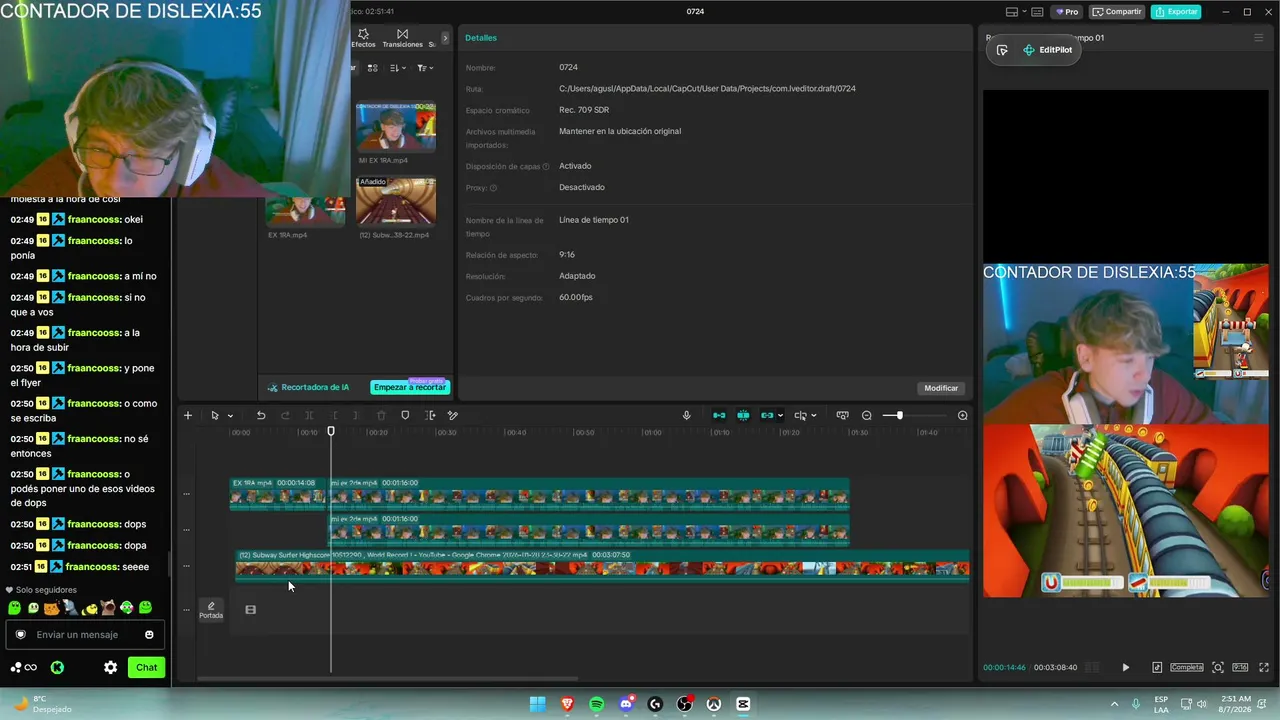Open the Transiciones panel
This screenshot has width=1280, height=720.
(x=402, y=38)
